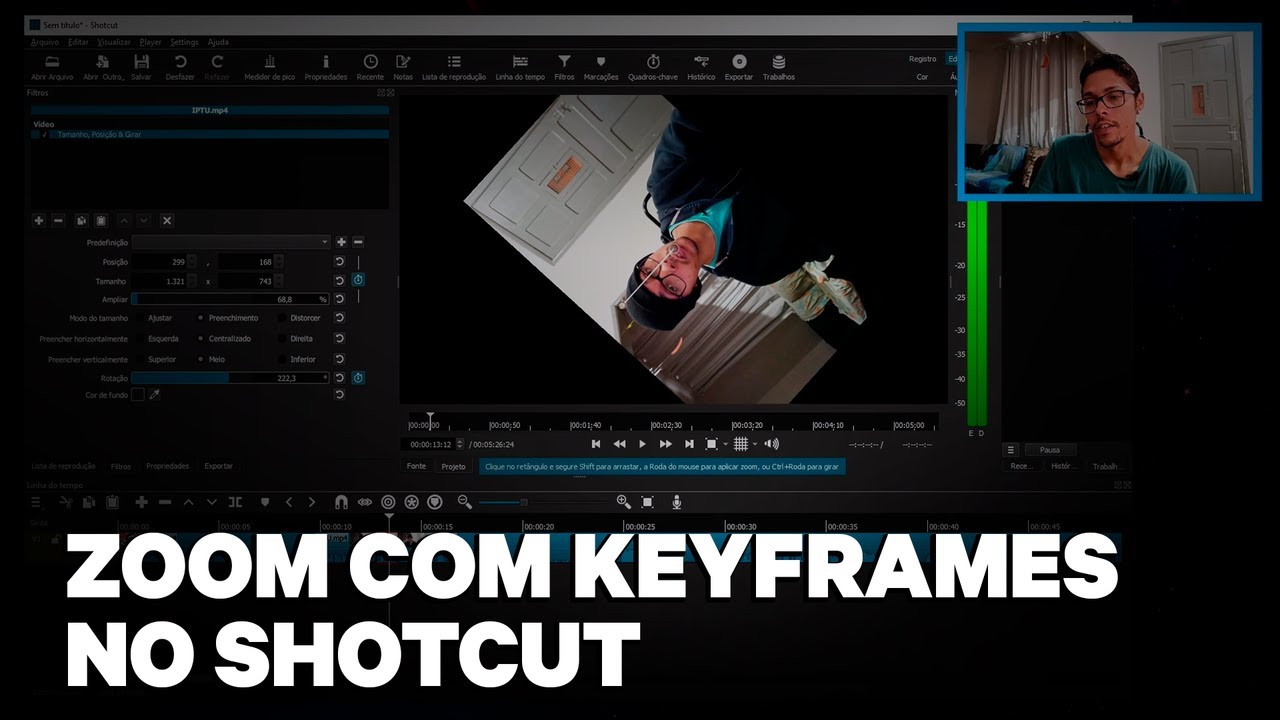Pick background color with eyedropper
Image resolution: width=1280 pixels, height=720 pixels.
pyautogui.click(x=155, y=395)
